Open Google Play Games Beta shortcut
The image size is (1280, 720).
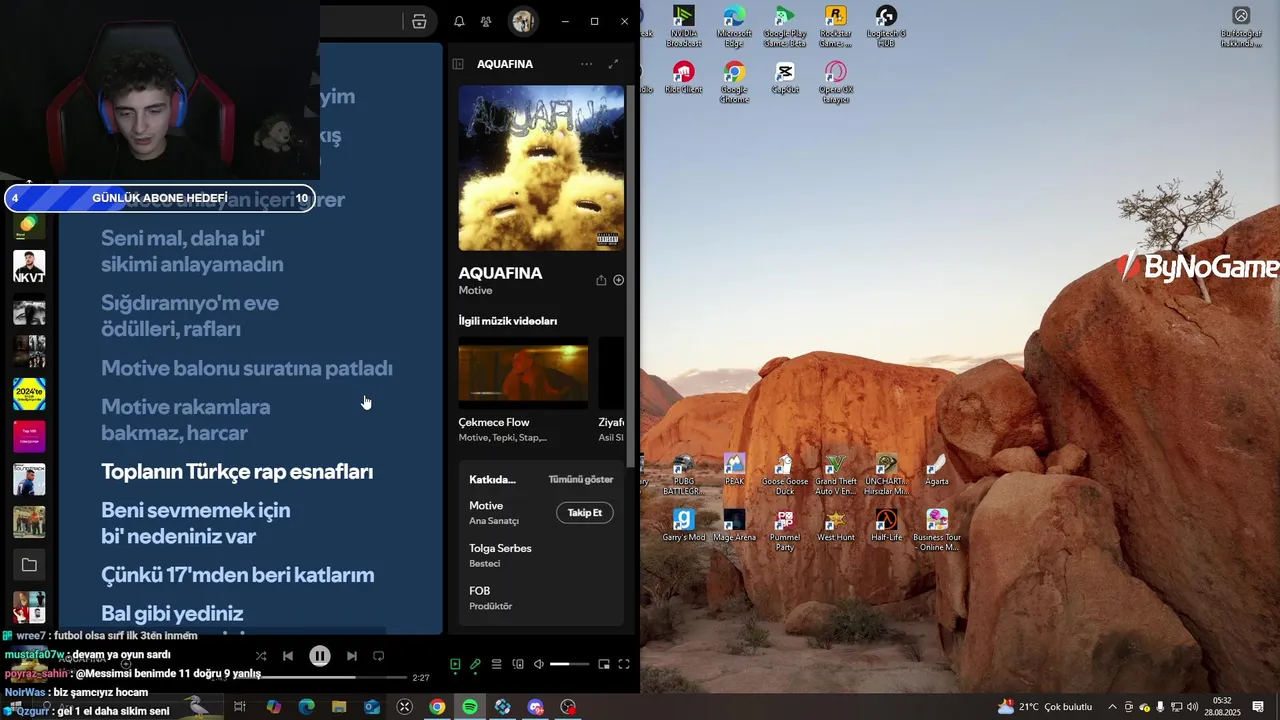pos(785,27)
